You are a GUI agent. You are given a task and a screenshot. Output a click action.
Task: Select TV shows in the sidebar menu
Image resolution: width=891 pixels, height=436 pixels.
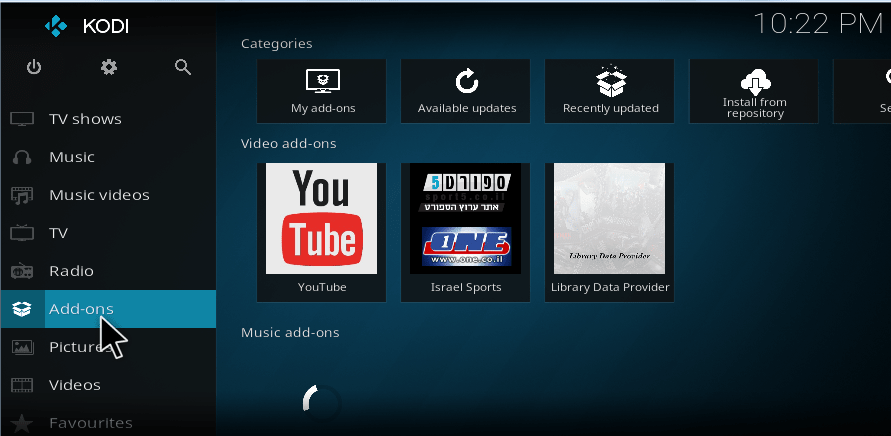tap(108, 119)
